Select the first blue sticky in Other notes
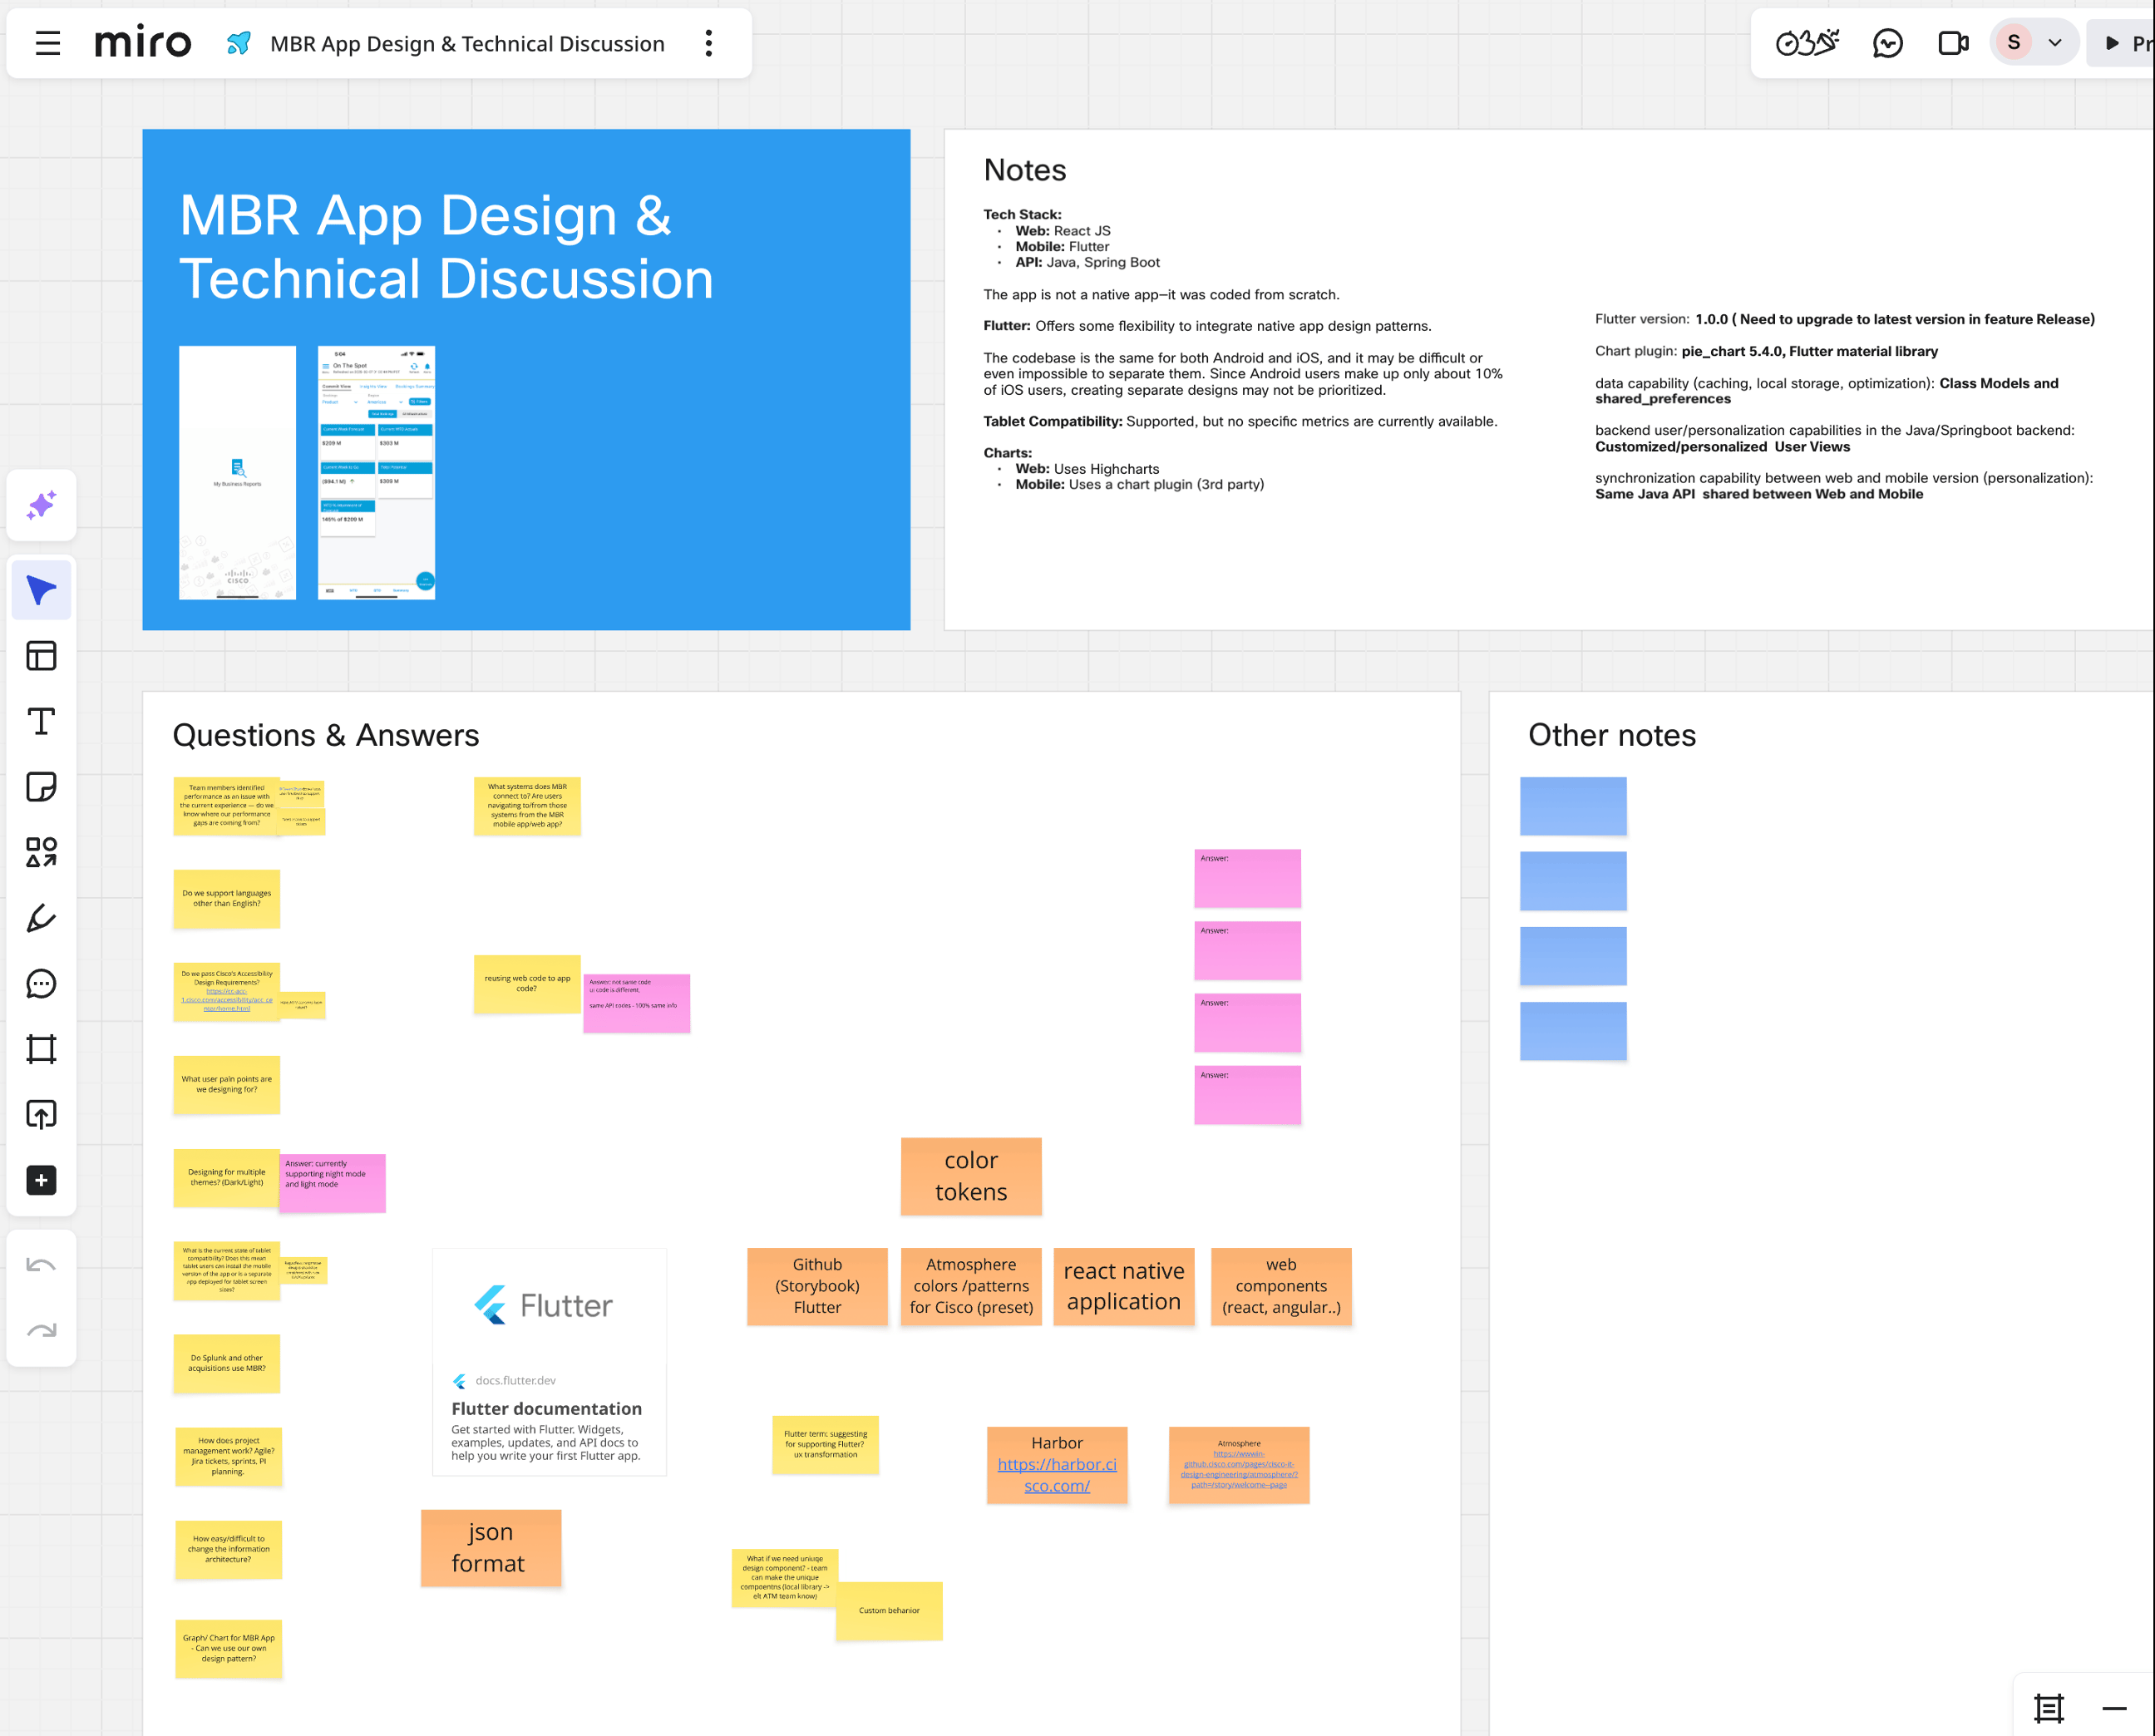The image size is (2155, 1736). click(1573, 806)
